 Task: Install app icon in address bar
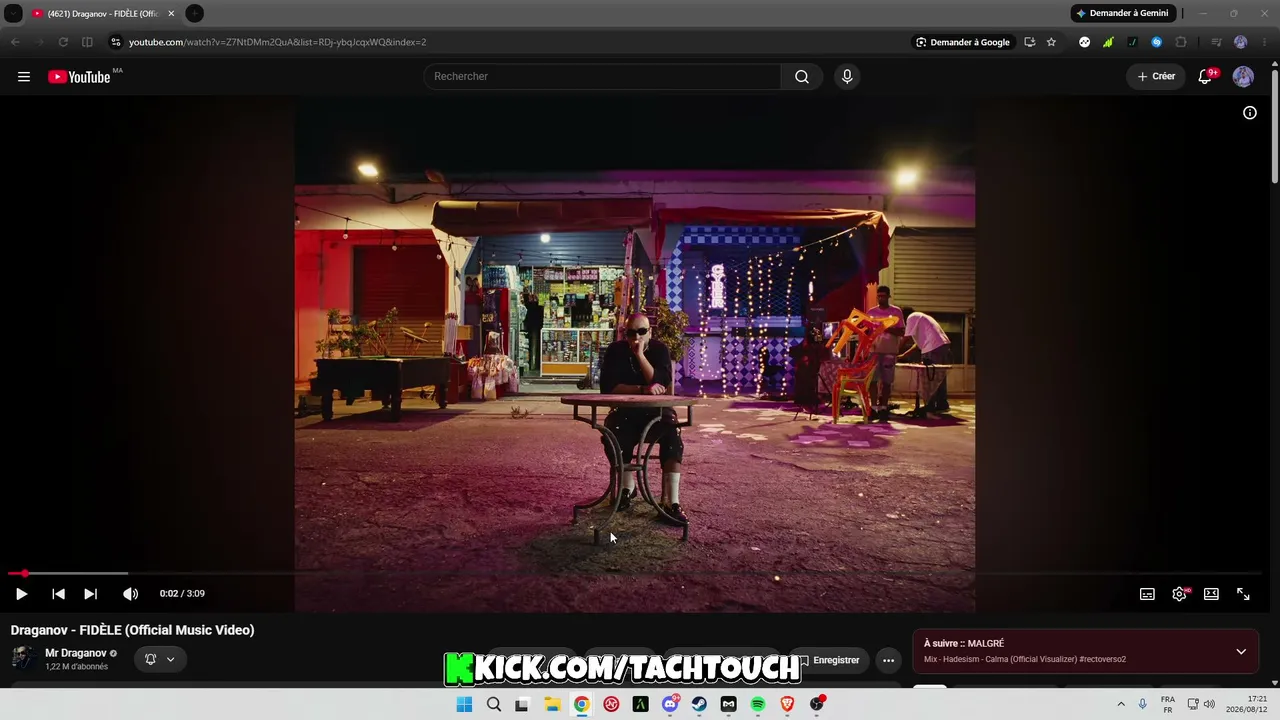click(x=1028, y=42)
